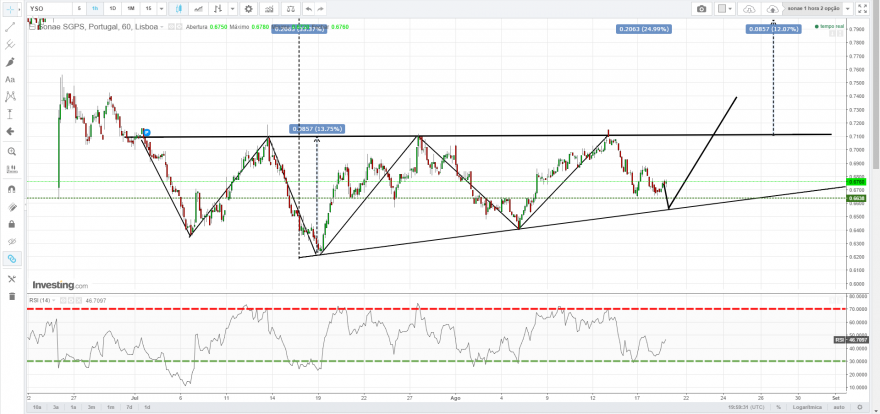Select area line chart style
The height and width of the screenshot is (414, 880).
pos(198,9)
